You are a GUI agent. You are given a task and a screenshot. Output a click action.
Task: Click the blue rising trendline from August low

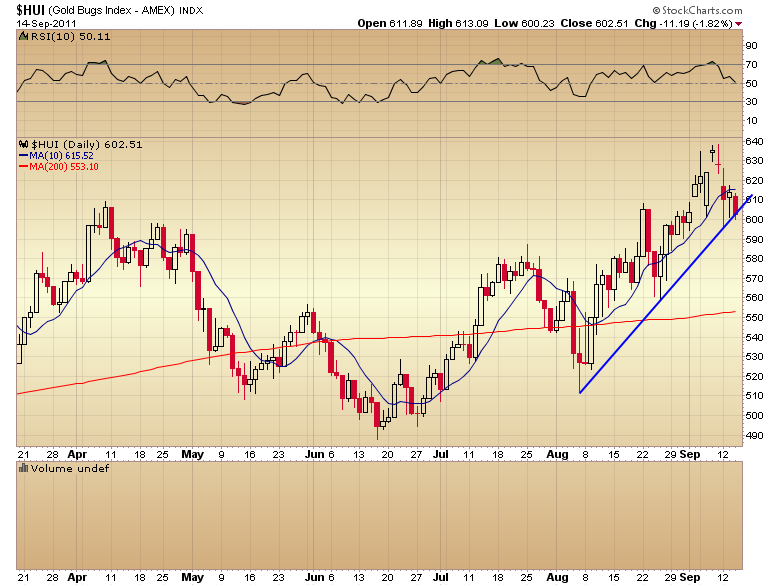pyautogui.click(x=666, y=294)
